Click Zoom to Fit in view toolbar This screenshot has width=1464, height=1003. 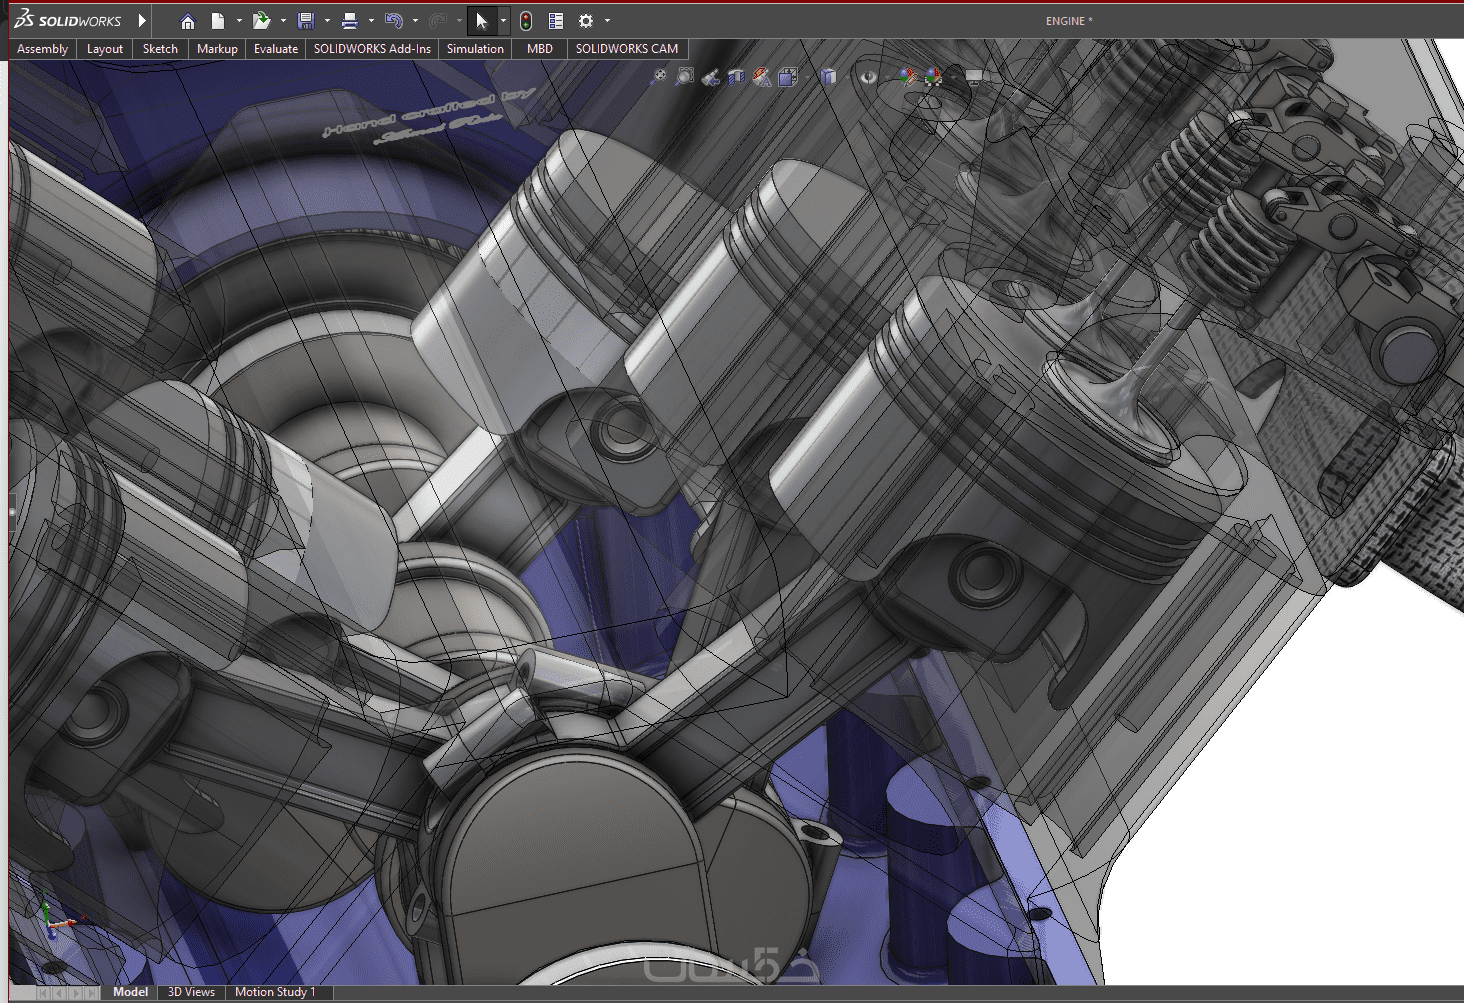[x=659, y=76]
